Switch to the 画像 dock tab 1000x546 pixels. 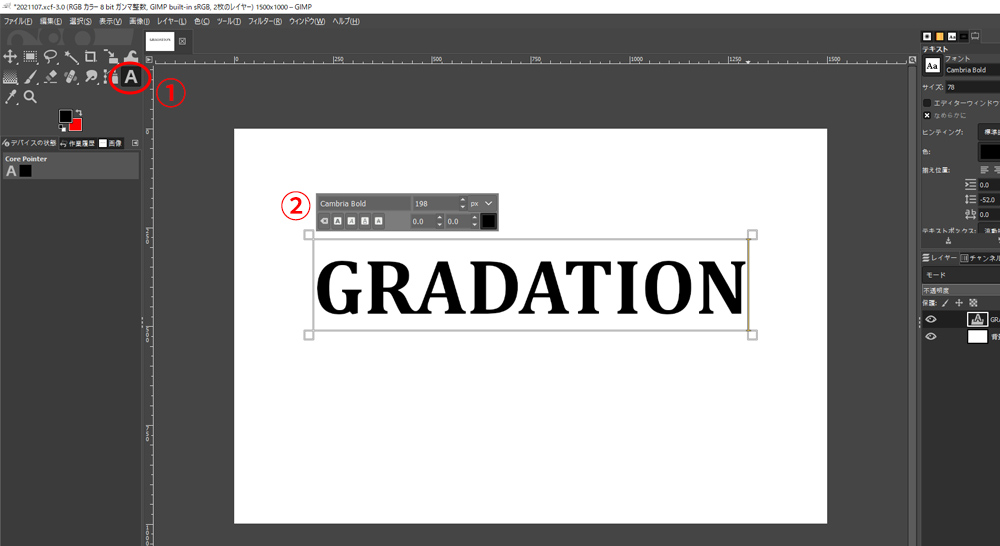point(110,144)
